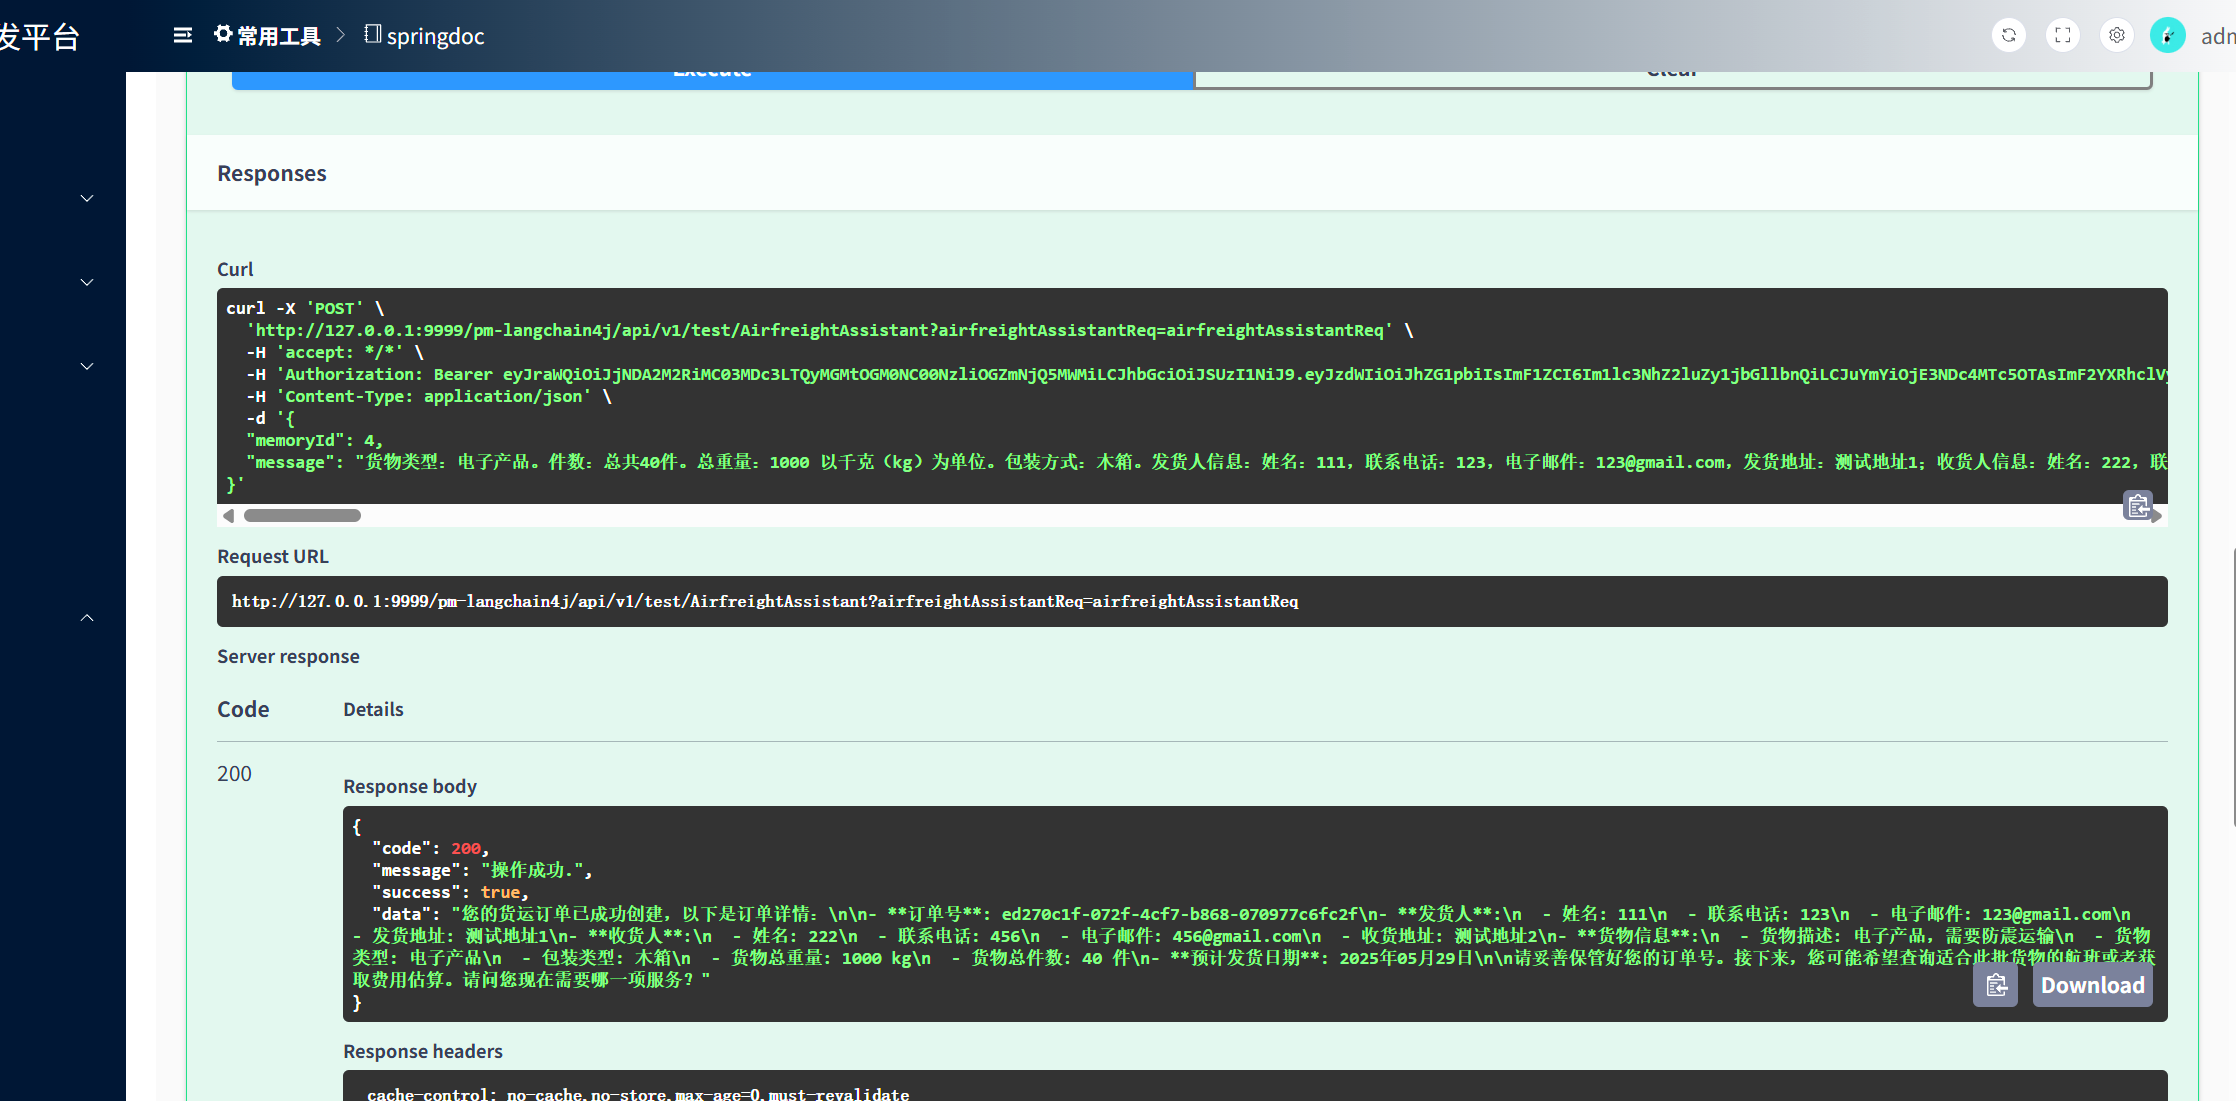Download the response body

(x=2092, y=986)
